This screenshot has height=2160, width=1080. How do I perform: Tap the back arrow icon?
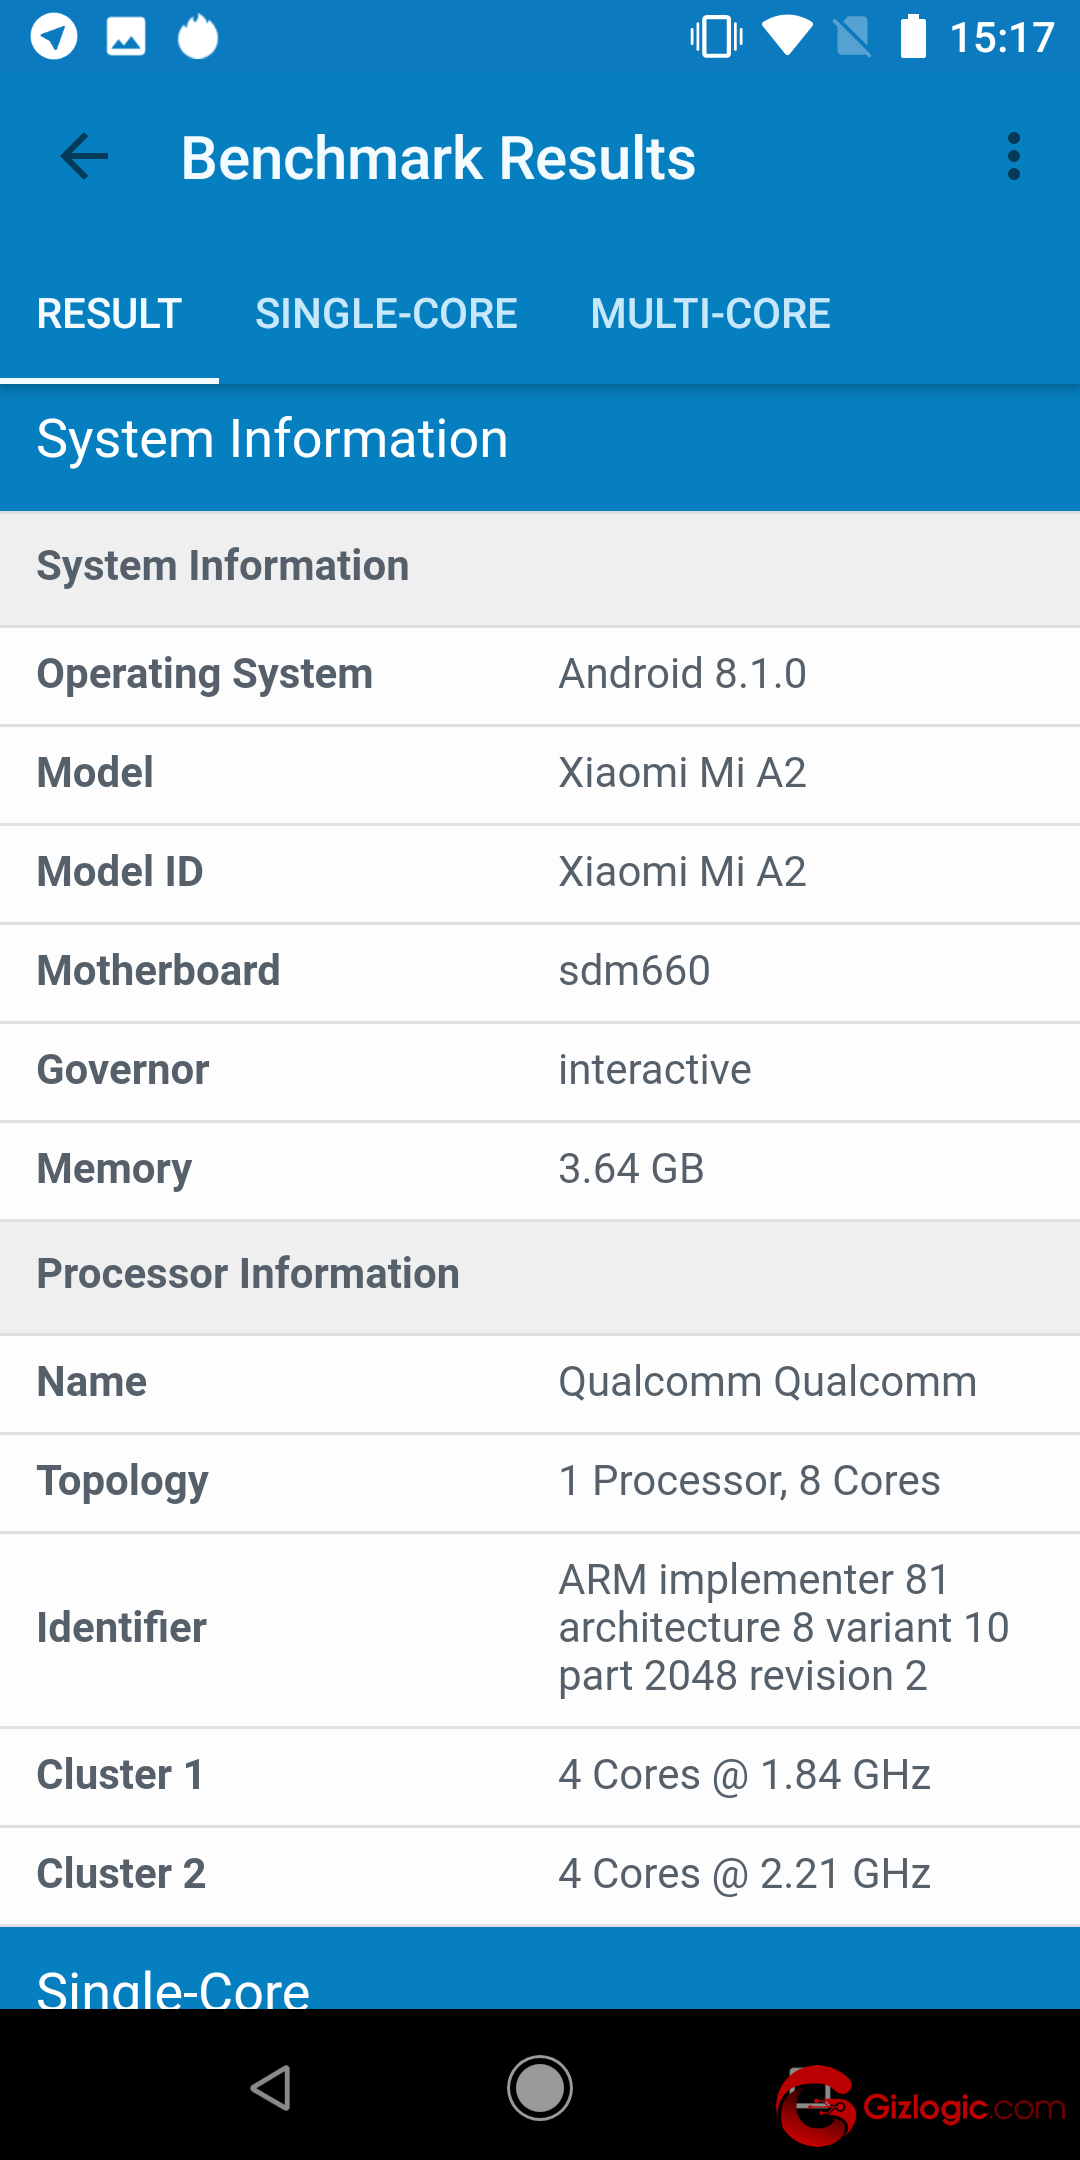pyautogui.click(x=84, y=157)
